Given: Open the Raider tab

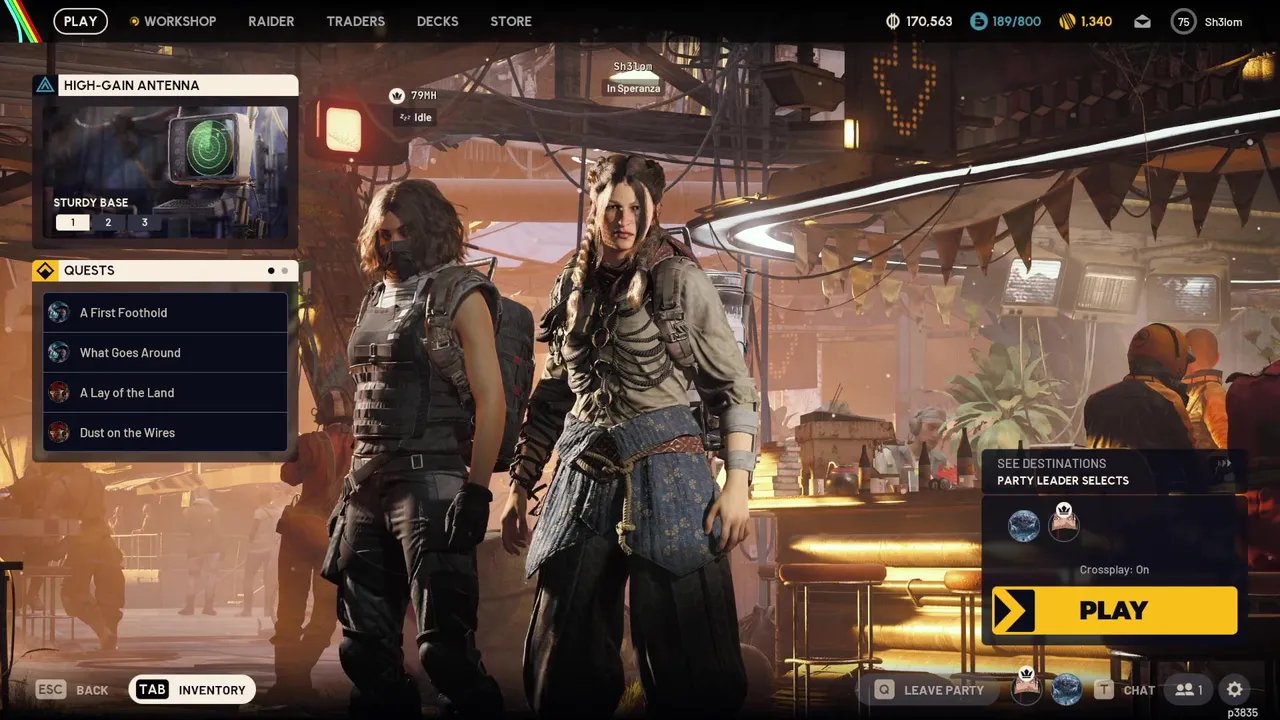Looking at the screenshot, I should [x=271, y=21].
